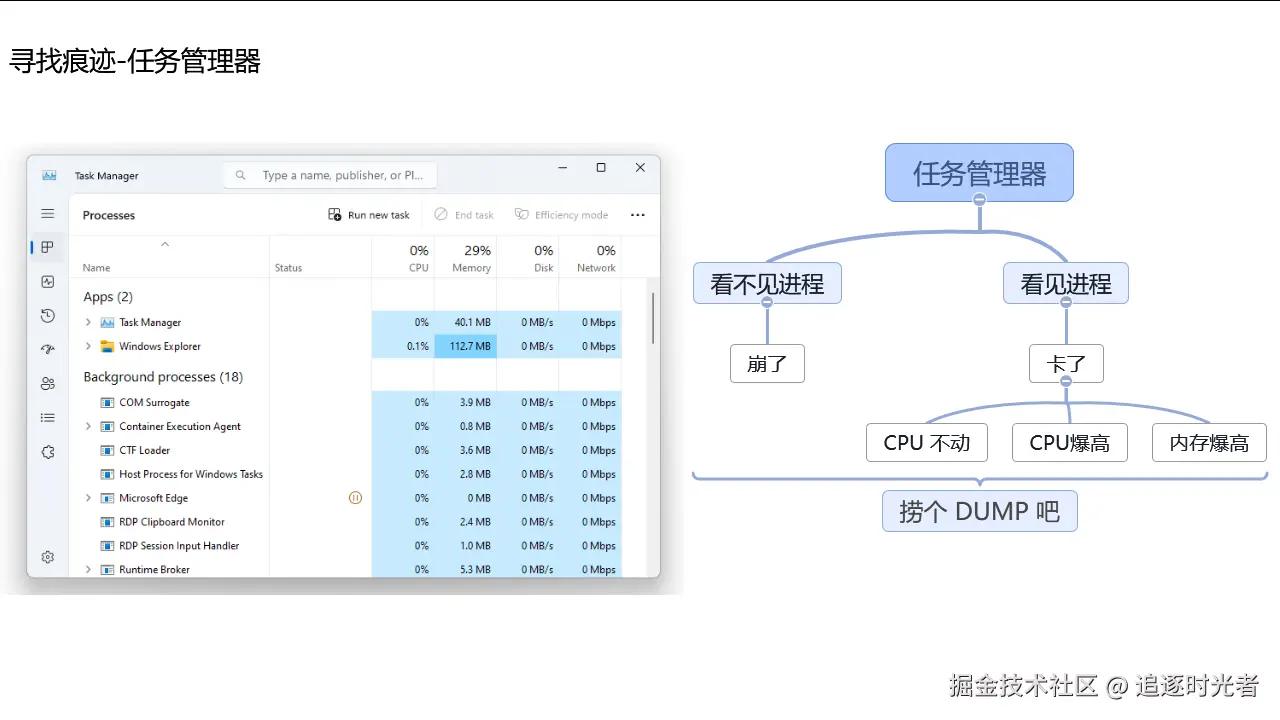Click the RDP Session Input Handler icon

point(107,546)
